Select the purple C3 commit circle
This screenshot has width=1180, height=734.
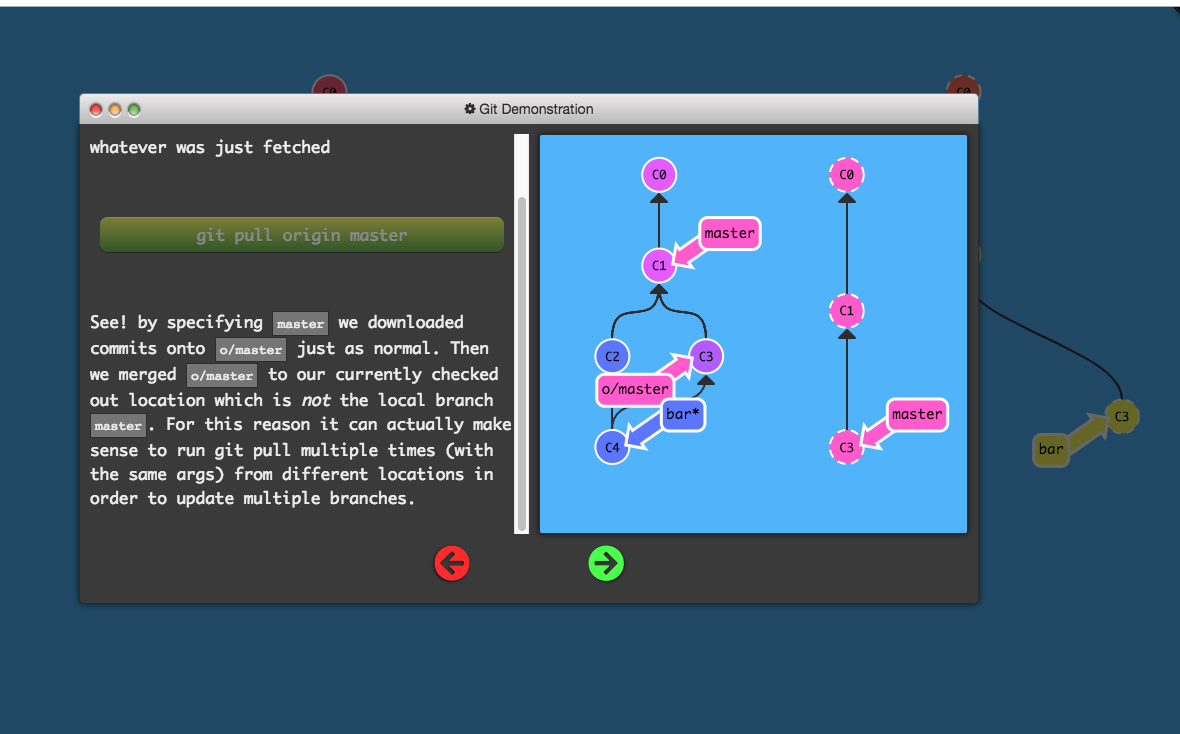pos(706,356)
